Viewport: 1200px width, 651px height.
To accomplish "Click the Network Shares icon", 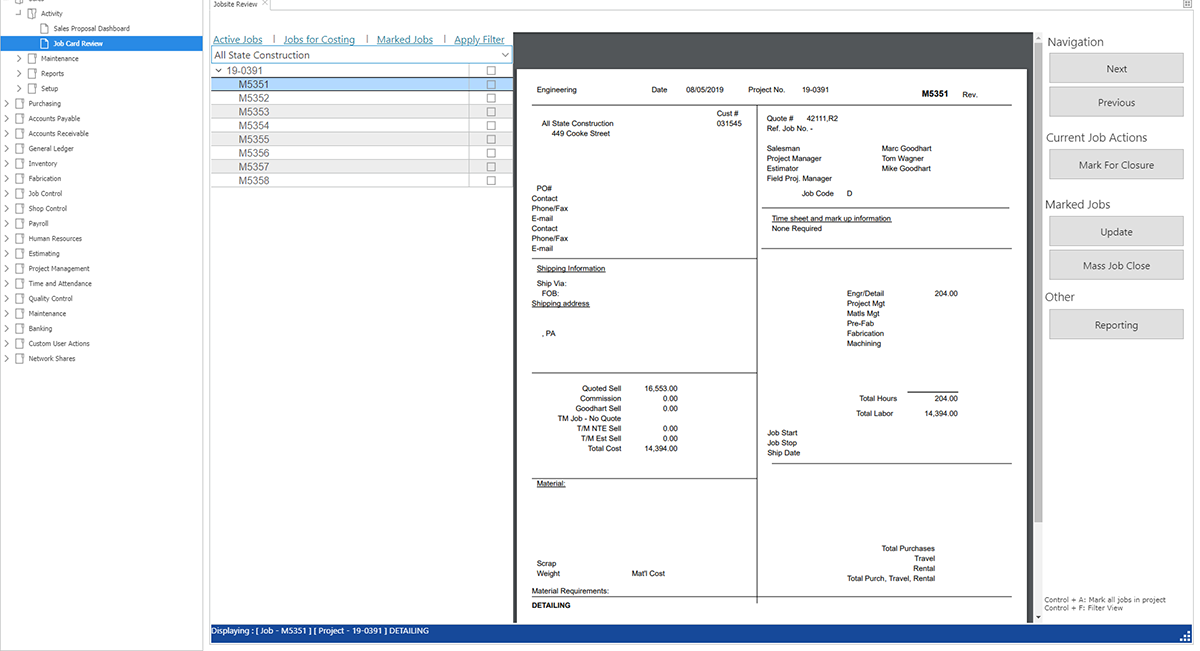I will click(x=20, y=359).
